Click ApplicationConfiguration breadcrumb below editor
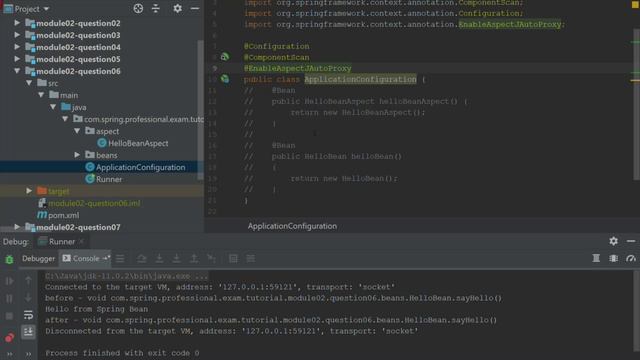 (x=292, y=226)
